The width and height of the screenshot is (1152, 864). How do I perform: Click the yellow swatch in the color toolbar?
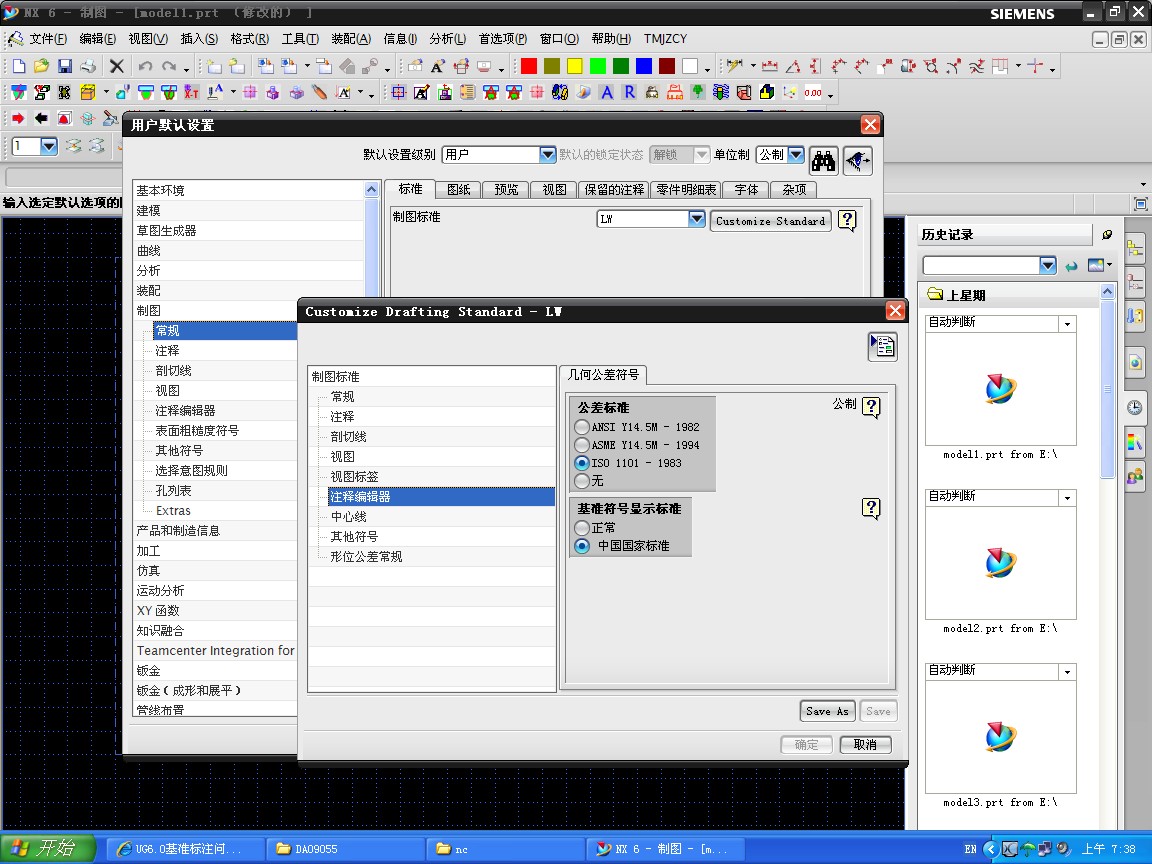click(575, 67)
